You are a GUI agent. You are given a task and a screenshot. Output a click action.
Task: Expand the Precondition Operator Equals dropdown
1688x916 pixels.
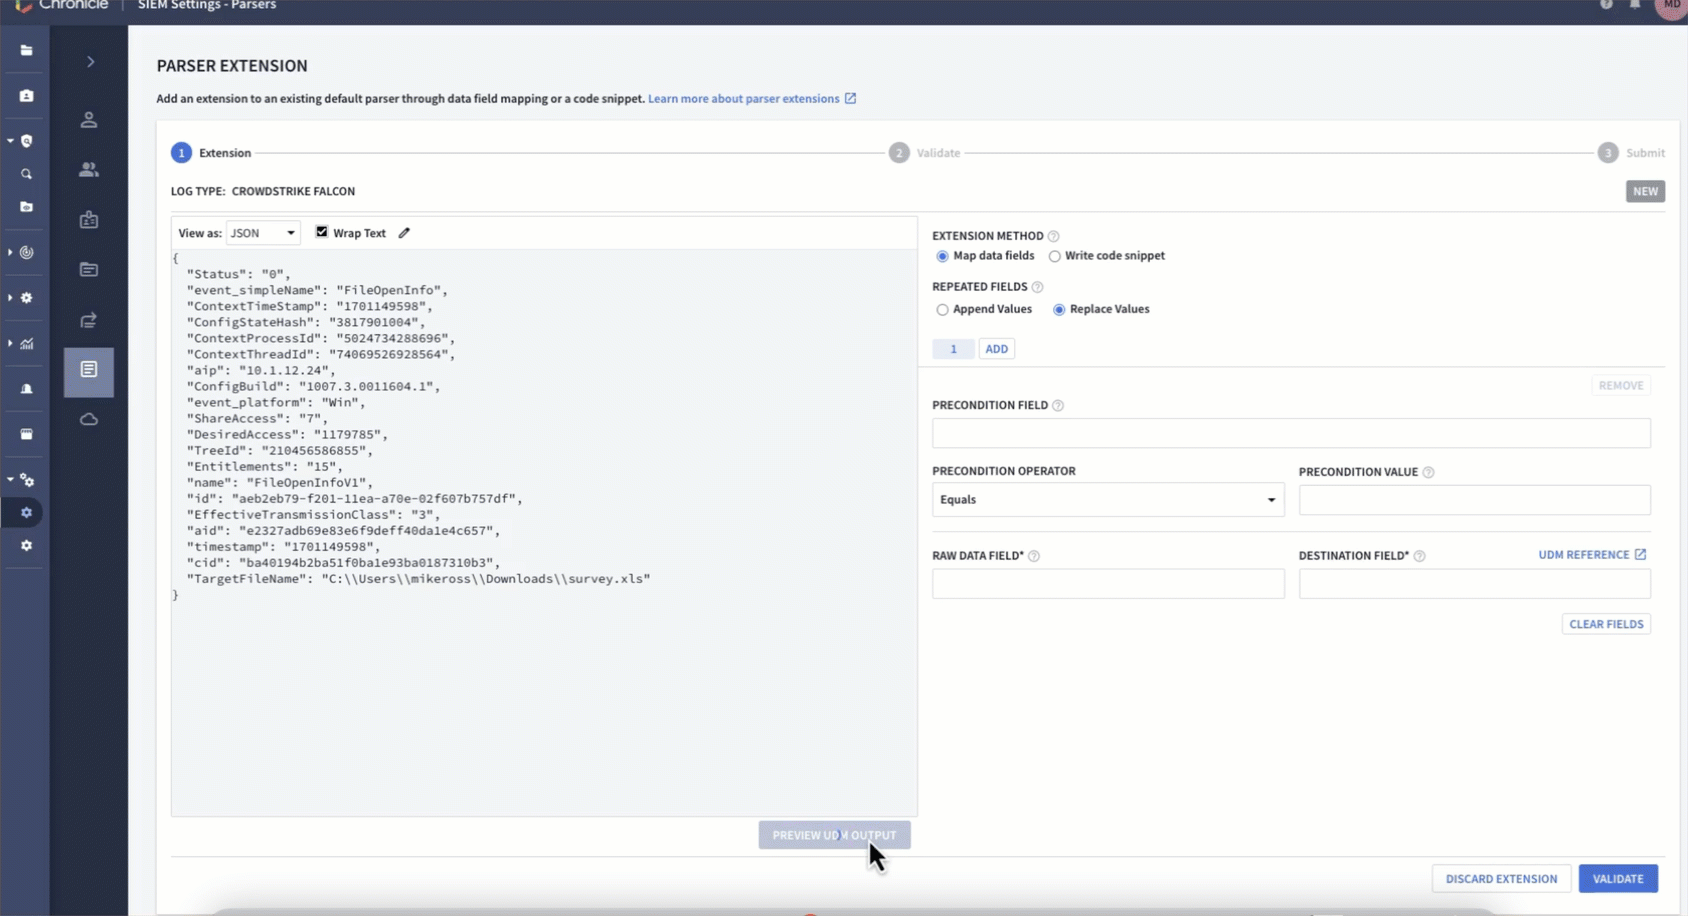pos(1107,500)
